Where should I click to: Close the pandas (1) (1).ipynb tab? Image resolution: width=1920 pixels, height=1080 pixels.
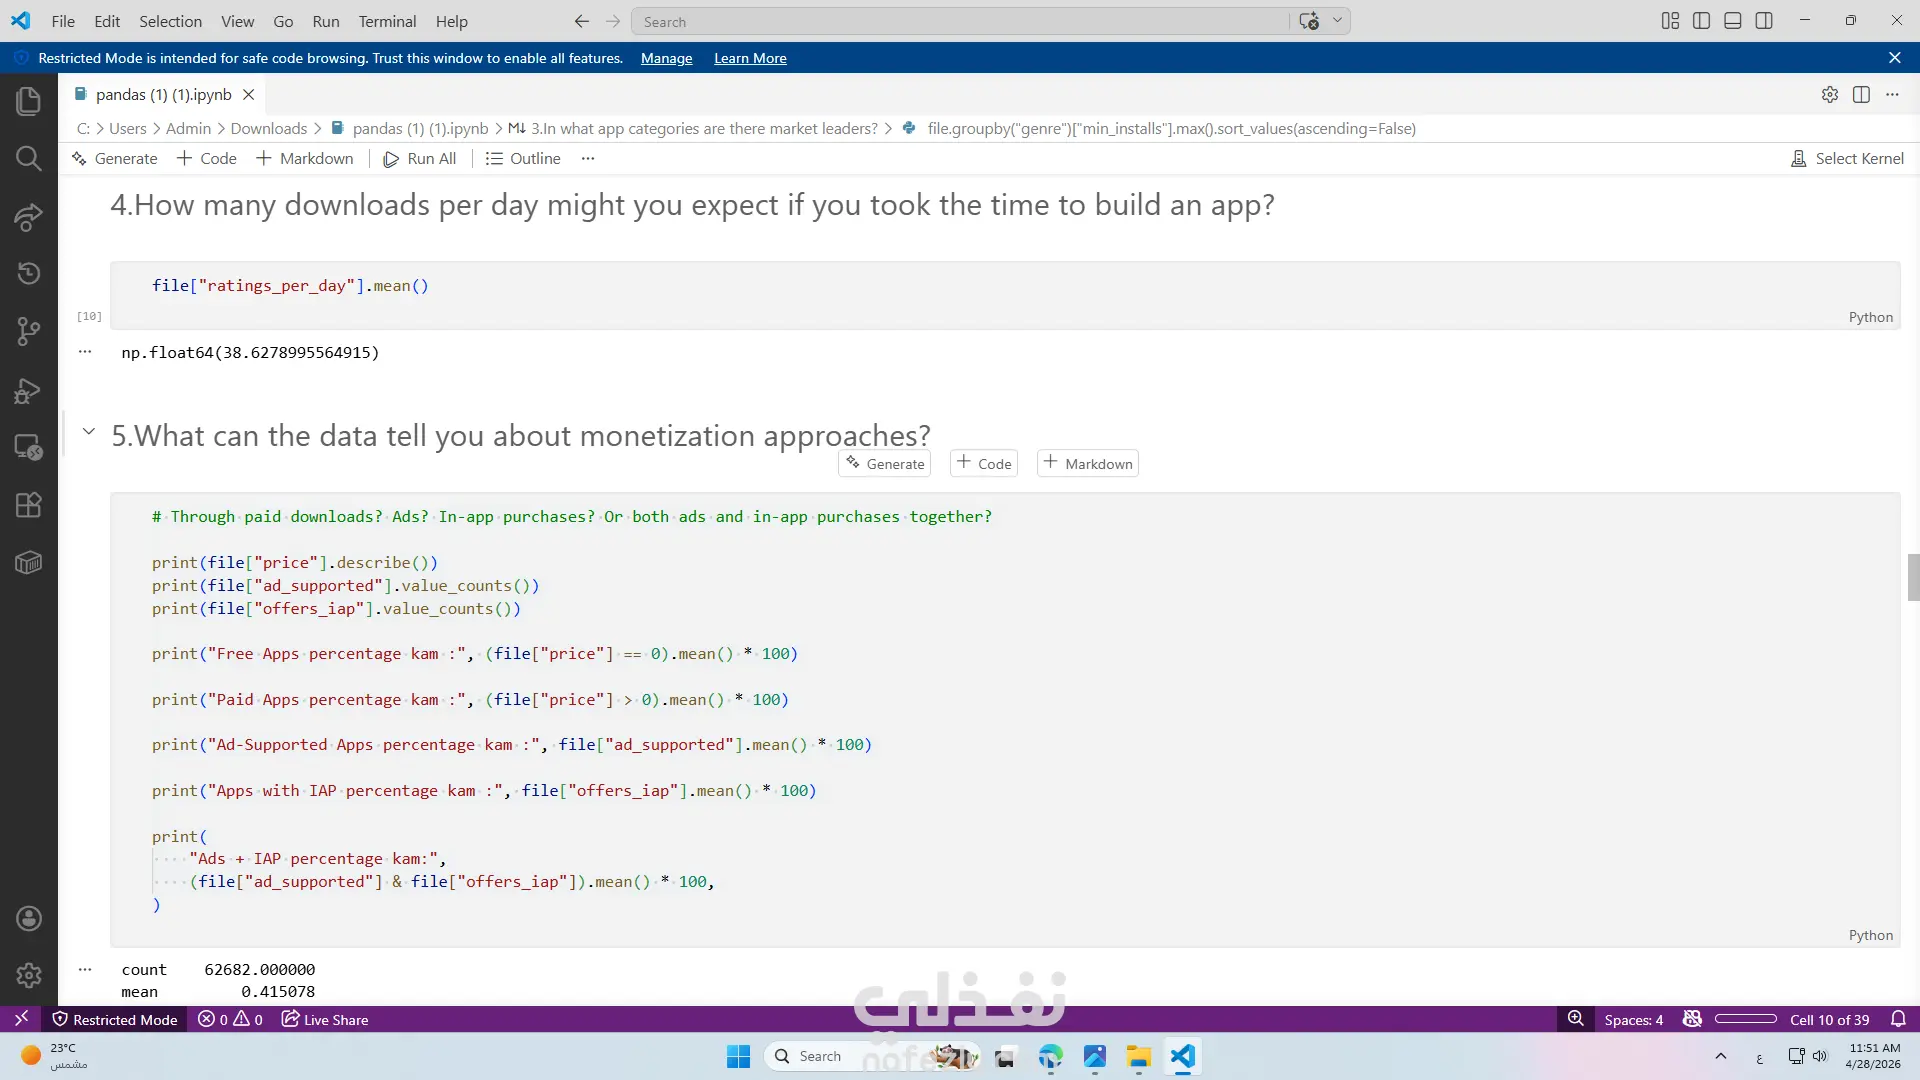click(x=249, y=94)
